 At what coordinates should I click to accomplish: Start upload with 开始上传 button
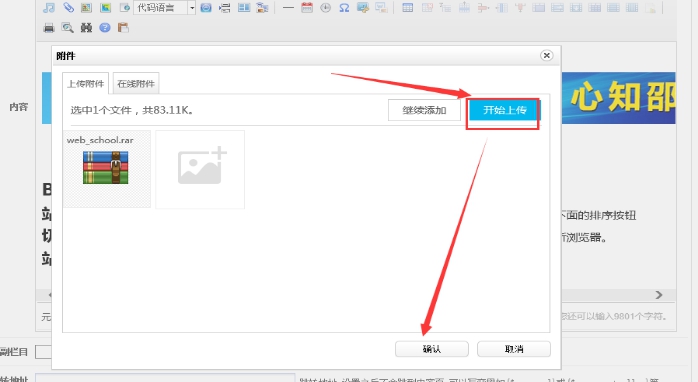[504, 110]
